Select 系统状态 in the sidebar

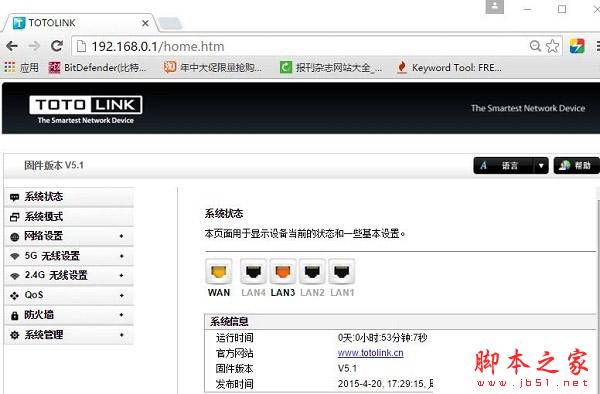click(69, 197)
